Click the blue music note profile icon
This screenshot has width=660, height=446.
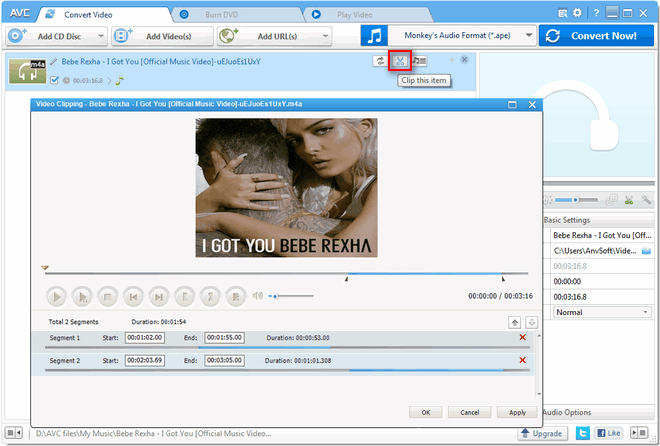coord(374,36)
